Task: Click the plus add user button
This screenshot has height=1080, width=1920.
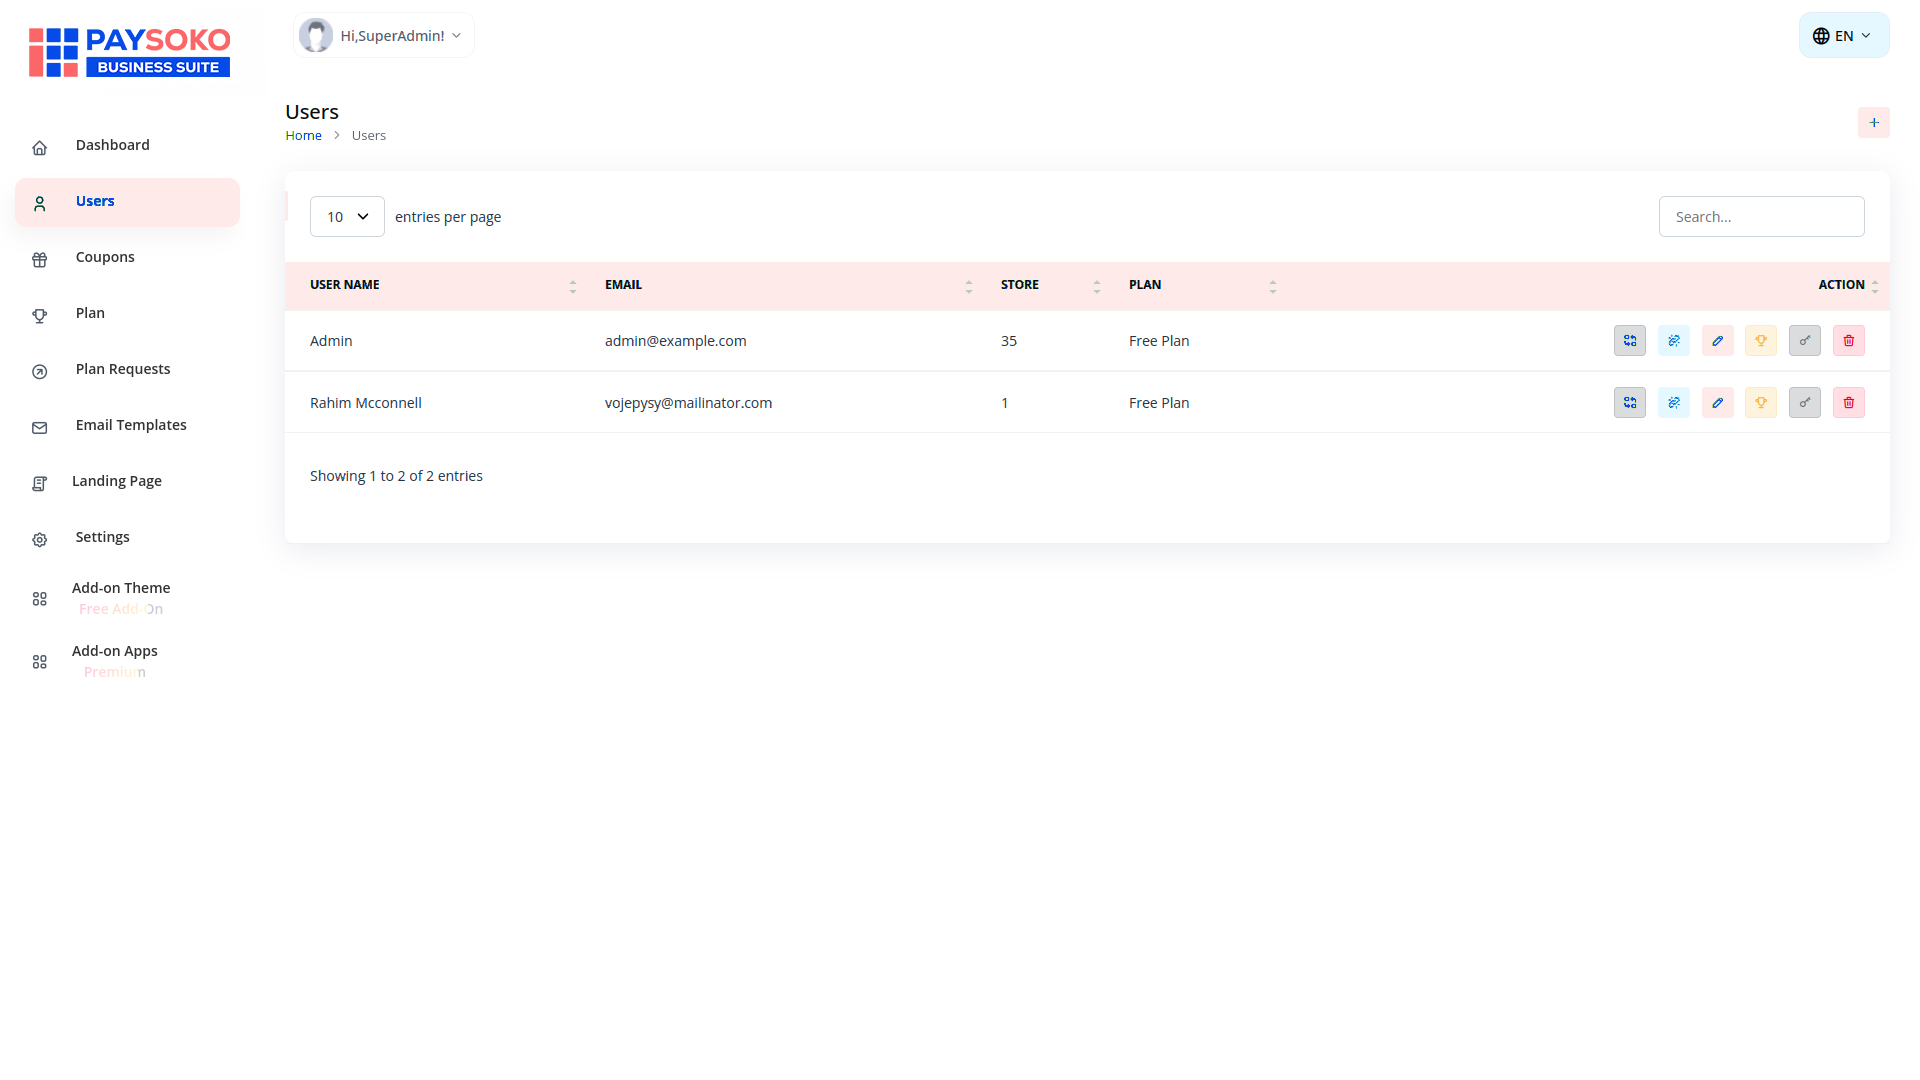Action: click(x=1873, y=123)
